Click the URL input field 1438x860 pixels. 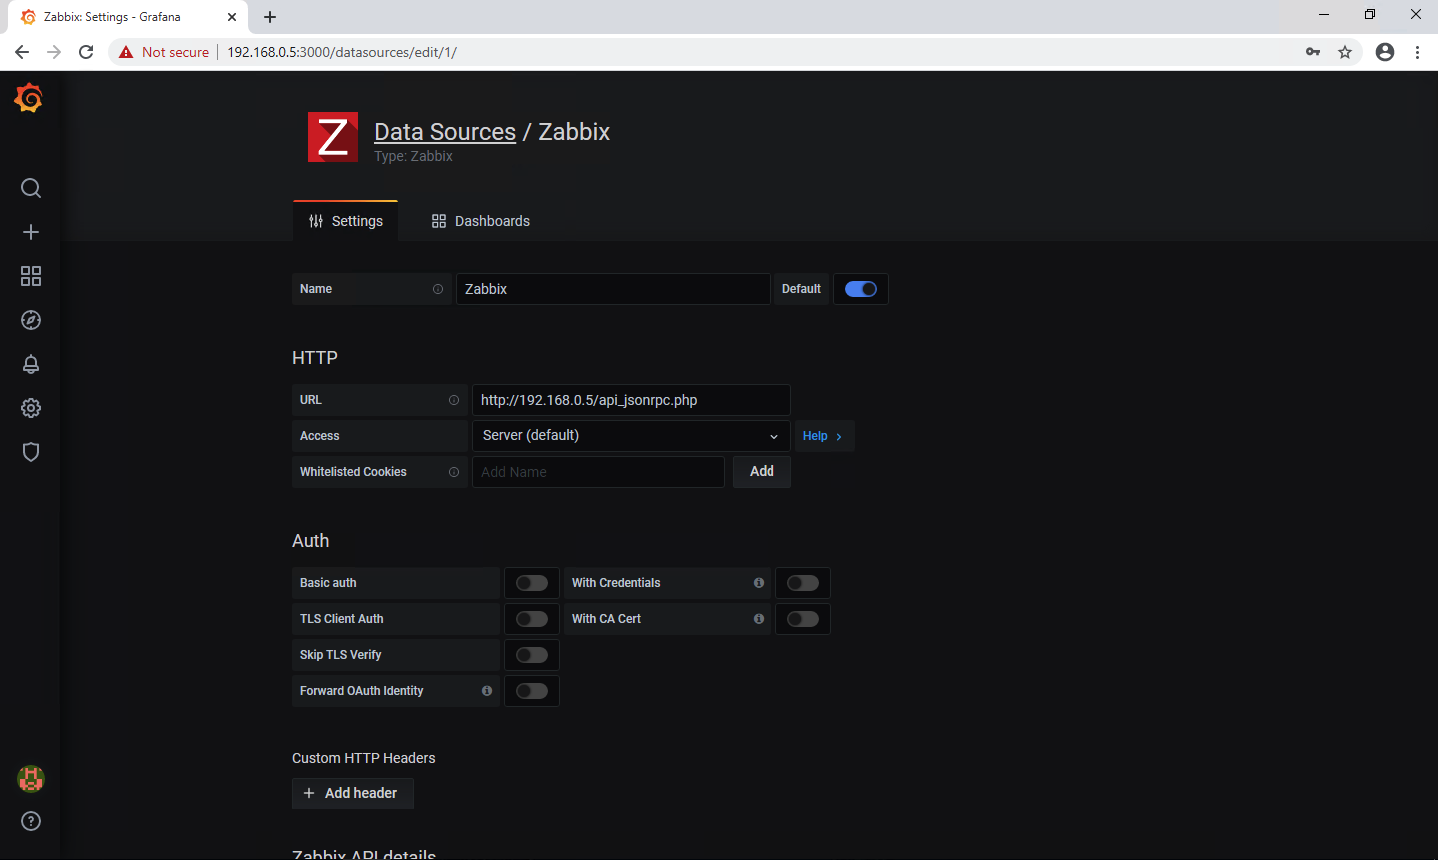631,400
